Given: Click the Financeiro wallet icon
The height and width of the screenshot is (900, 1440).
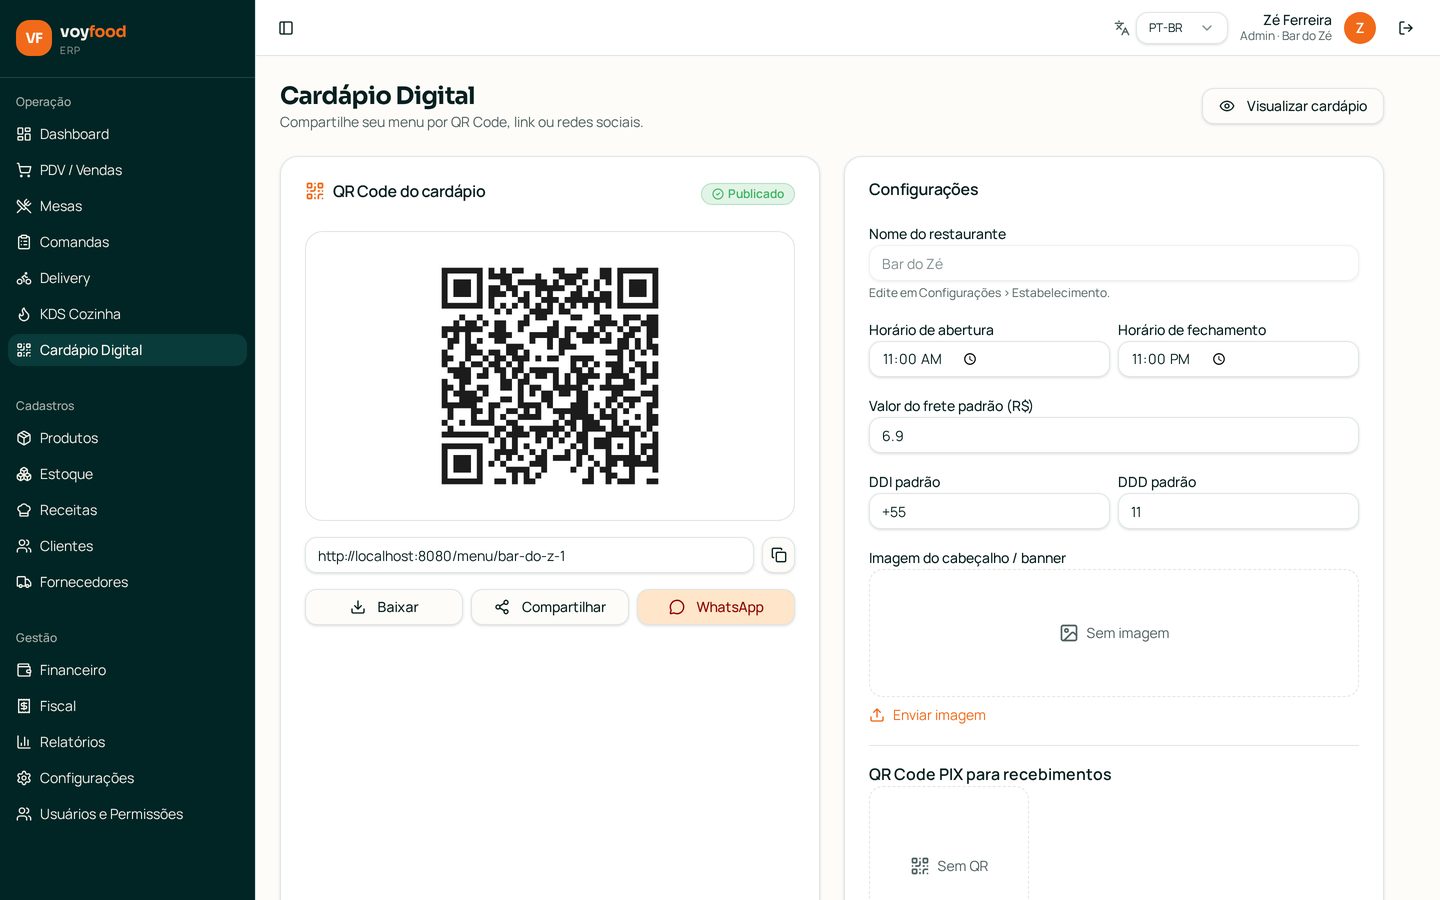Looking at the screenshot, I should [24, 670].
